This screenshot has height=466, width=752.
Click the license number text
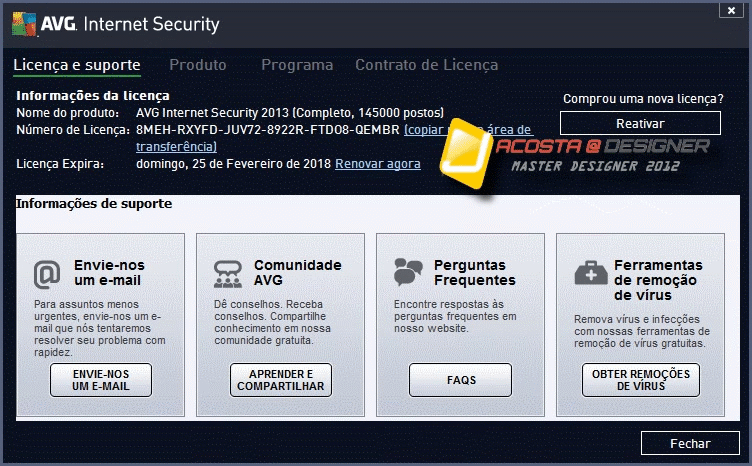267,130
